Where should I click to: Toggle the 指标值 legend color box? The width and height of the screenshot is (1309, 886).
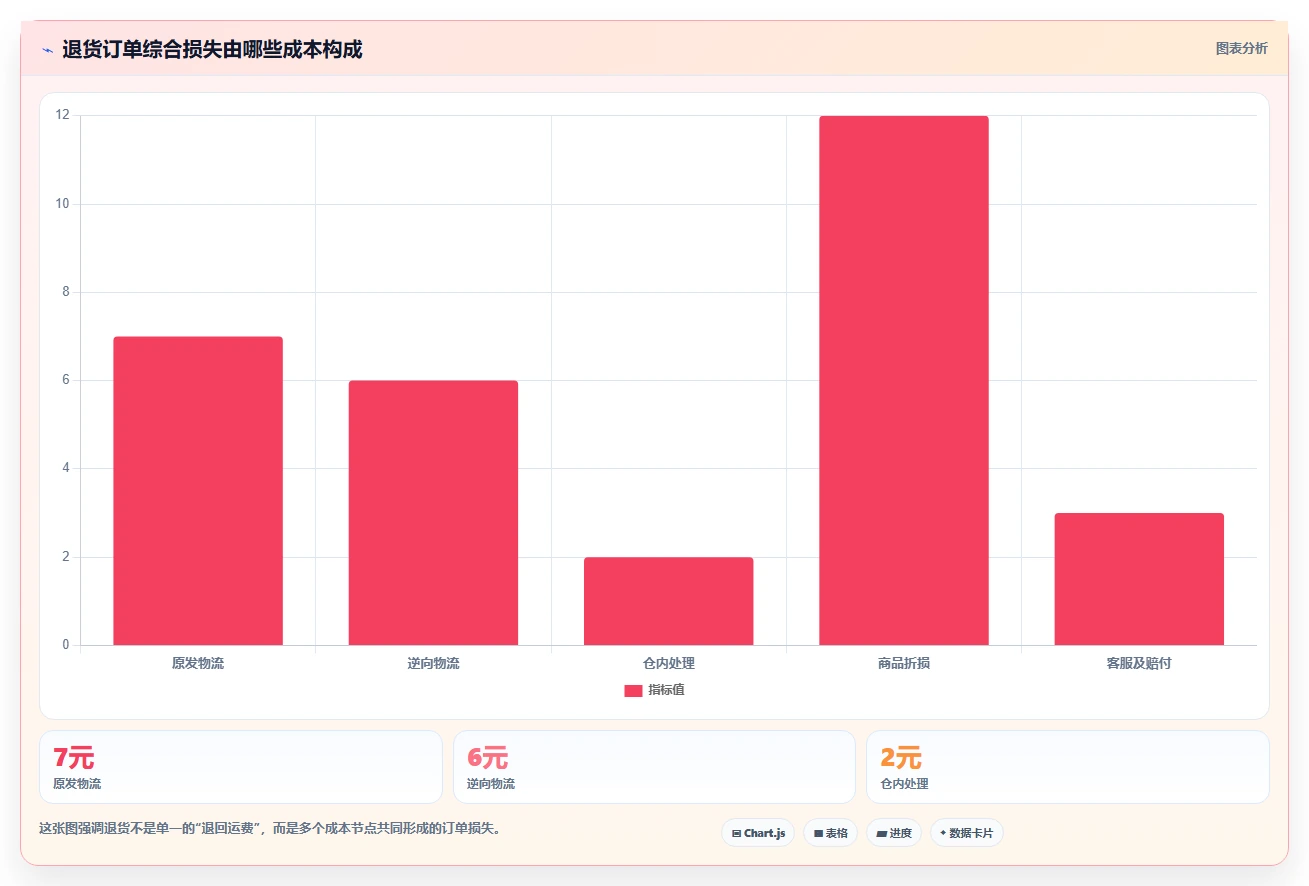[633, 690]
